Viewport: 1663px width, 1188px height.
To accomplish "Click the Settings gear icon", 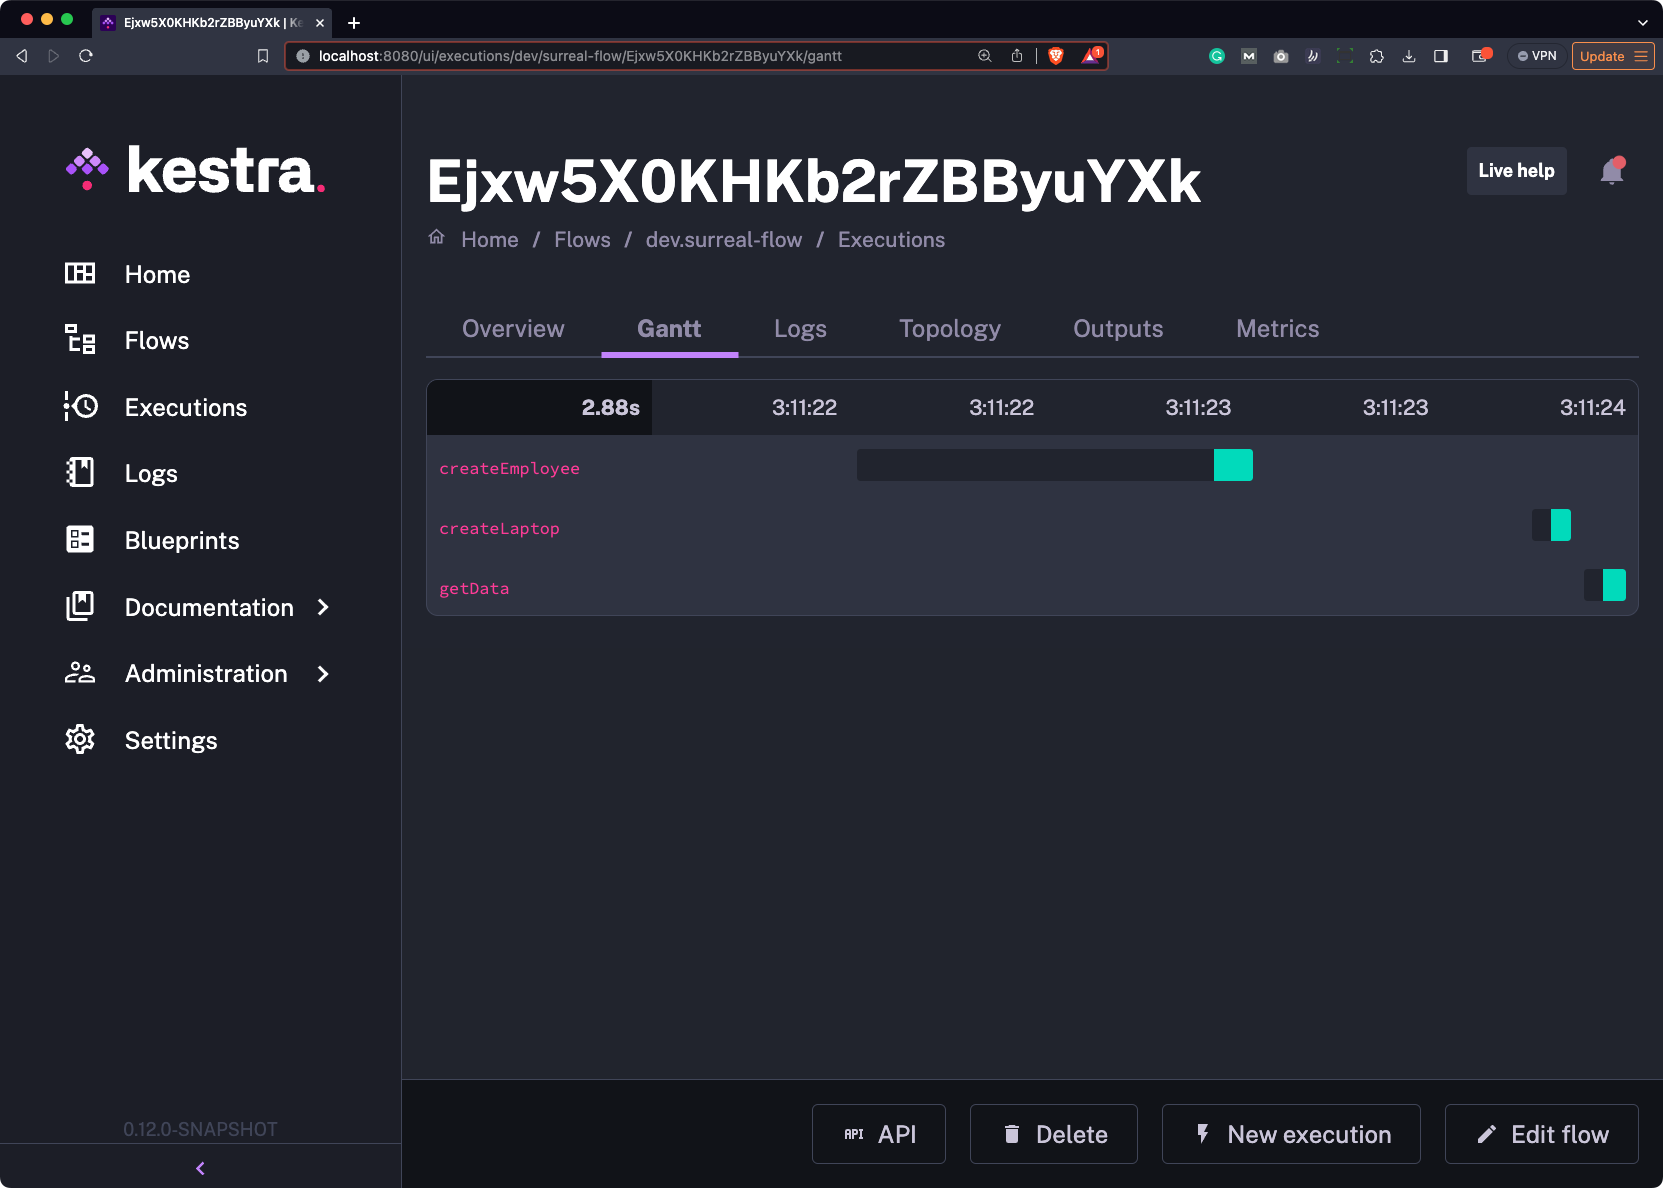I will coord(80,740).
